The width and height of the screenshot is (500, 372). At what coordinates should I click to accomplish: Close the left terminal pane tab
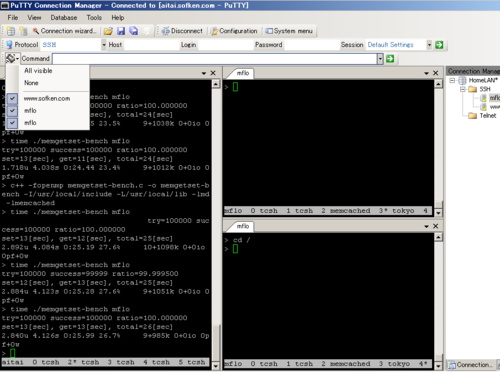click(213, 73)
